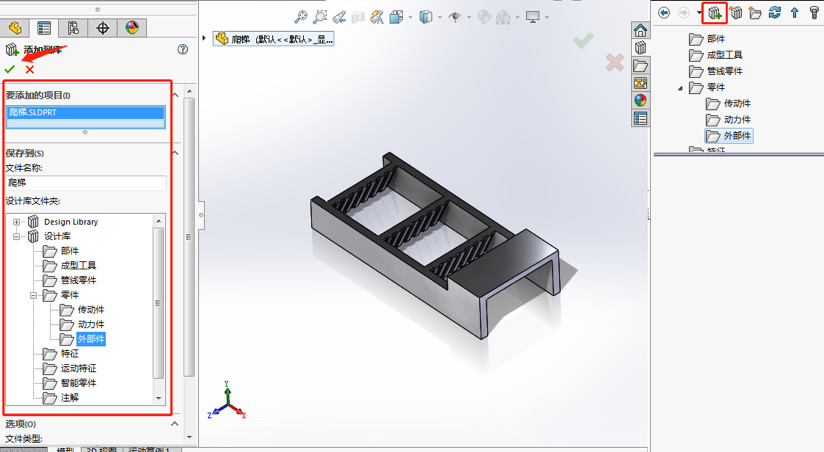The height and width of the screenshot is (452, 824).
Task: Click the back arrow in Design Library pane
Action: 664,13
